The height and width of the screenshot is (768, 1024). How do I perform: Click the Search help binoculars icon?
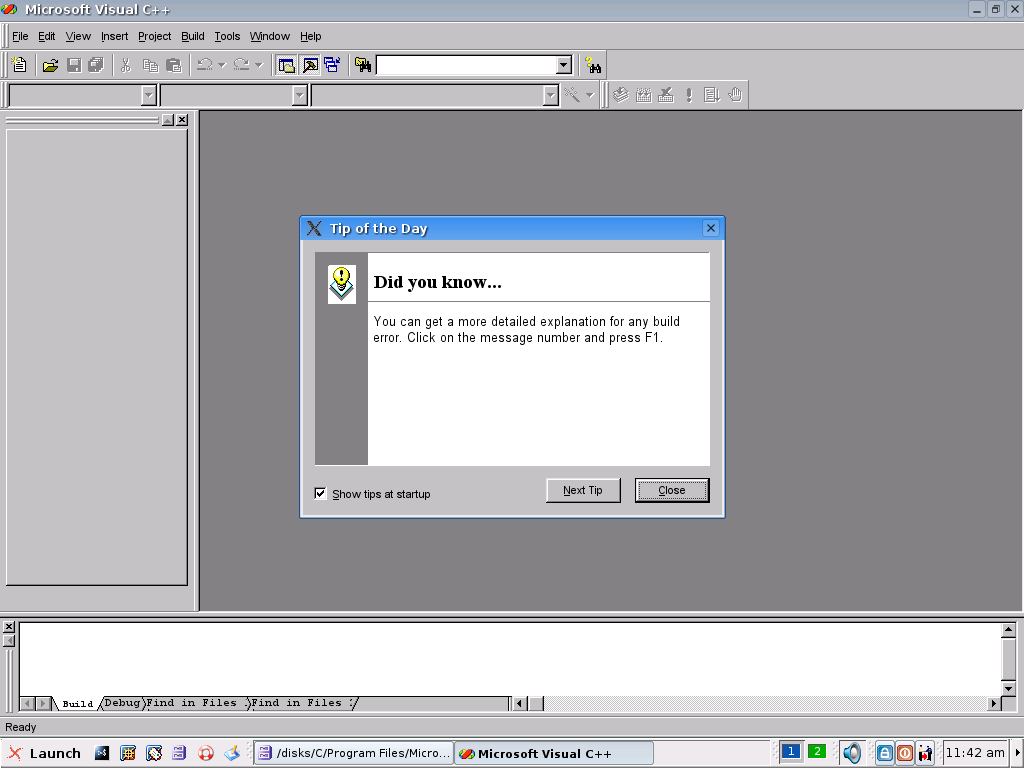(x=593, y=65)
